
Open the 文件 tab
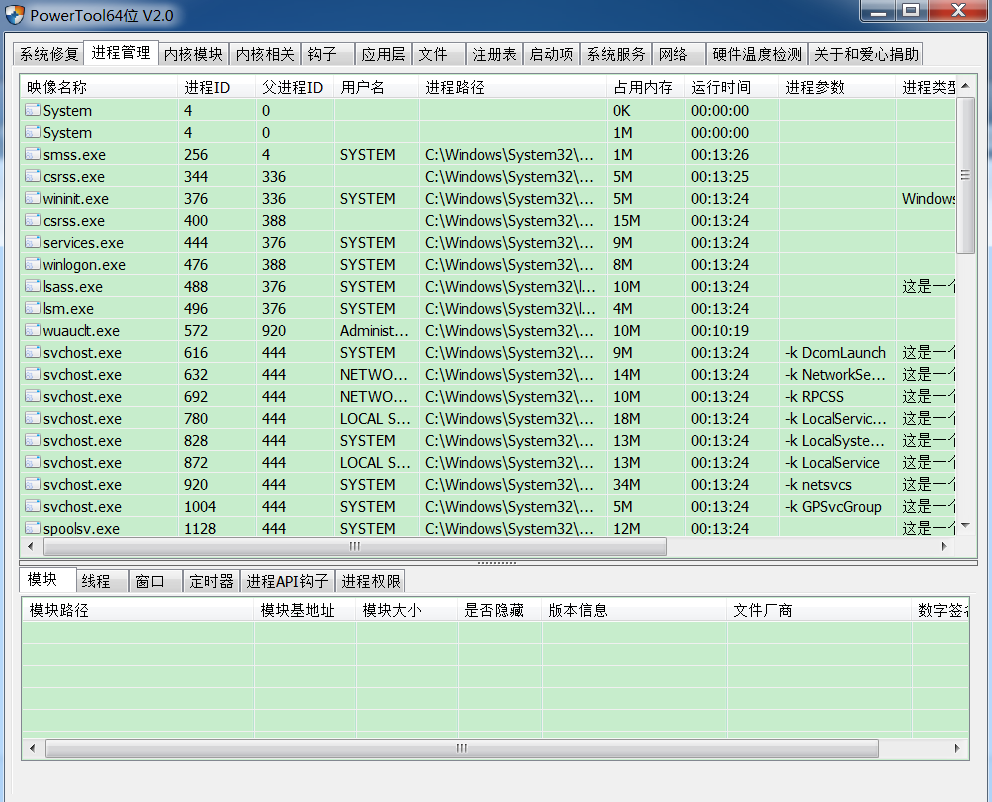click(x=438, y=54)
